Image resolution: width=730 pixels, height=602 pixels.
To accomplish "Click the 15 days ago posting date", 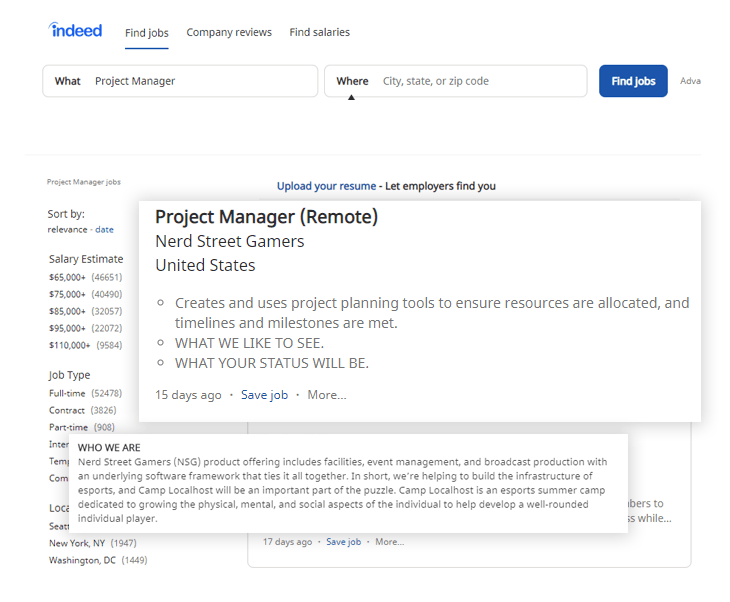I will 188,395.
